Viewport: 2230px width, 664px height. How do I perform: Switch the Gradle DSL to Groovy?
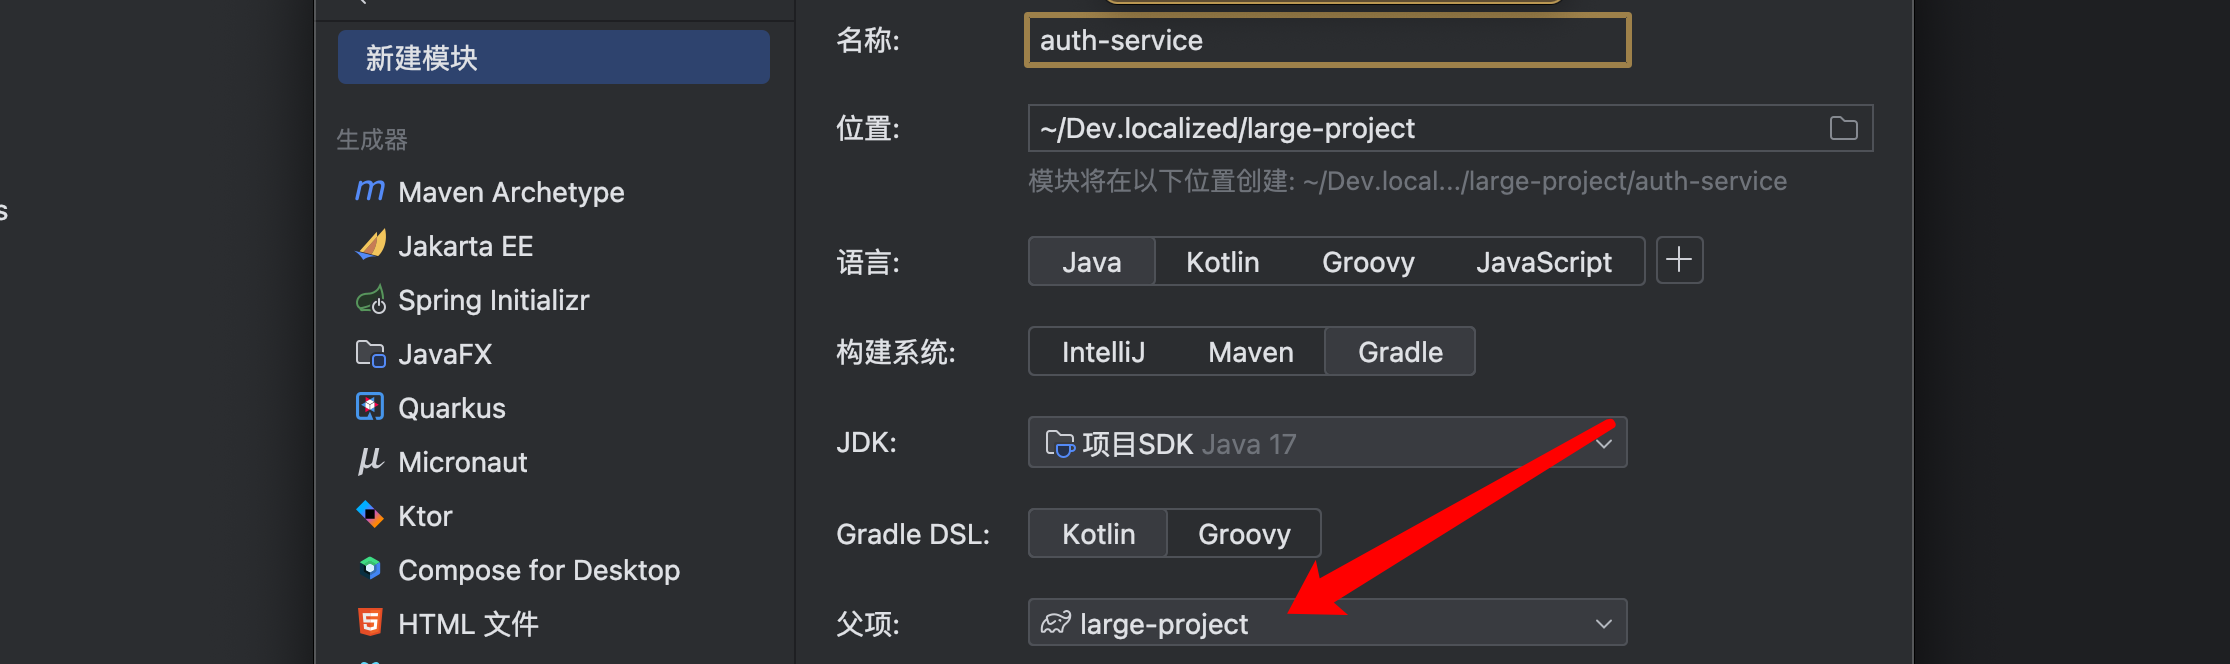click(1244, 534)
